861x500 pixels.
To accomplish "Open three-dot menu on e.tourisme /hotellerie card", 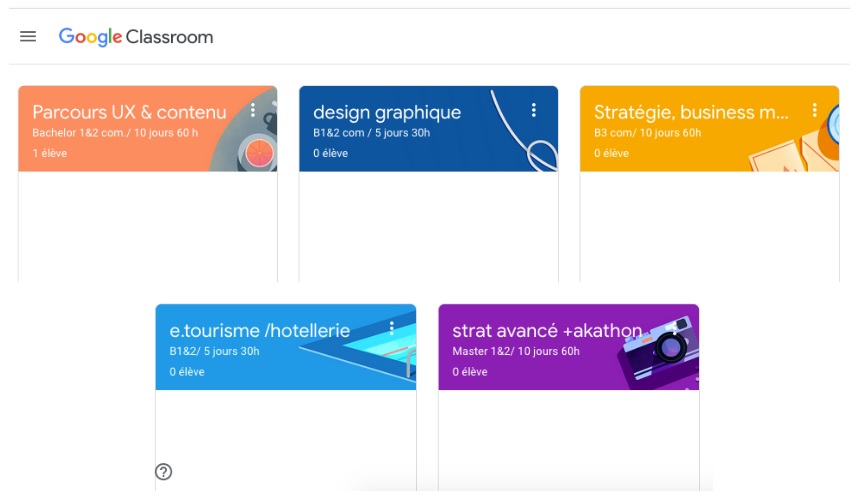I will [x=392, y=328].
